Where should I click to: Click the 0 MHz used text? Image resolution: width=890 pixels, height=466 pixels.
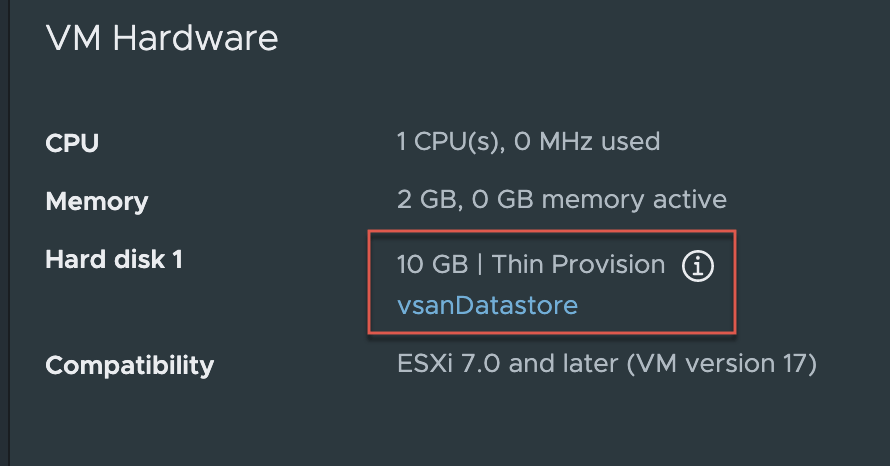point(587,141)
